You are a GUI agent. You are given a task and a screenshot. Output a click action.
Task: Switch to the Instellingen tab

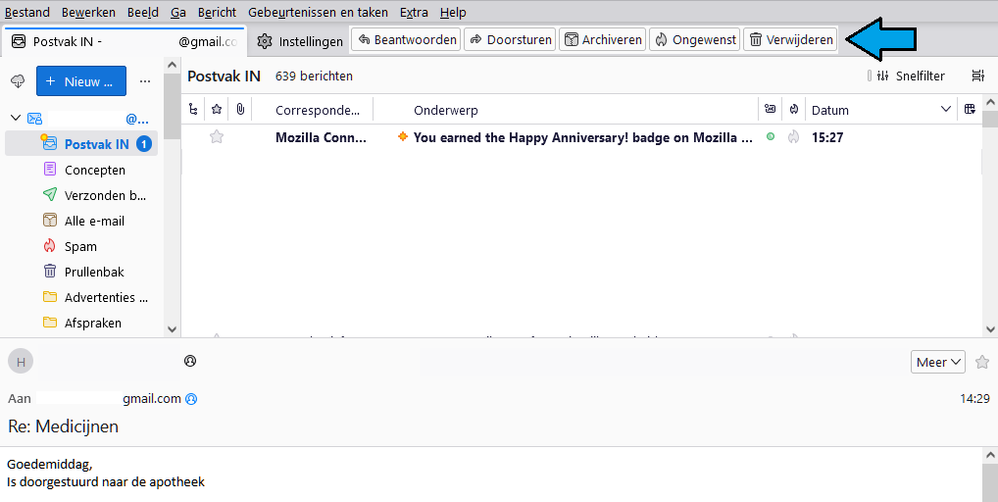point(300,41)
